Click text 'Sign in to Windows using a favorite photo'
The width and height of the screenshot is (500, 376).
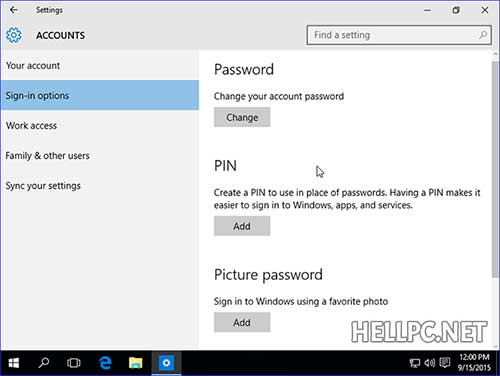click(301, 302)
